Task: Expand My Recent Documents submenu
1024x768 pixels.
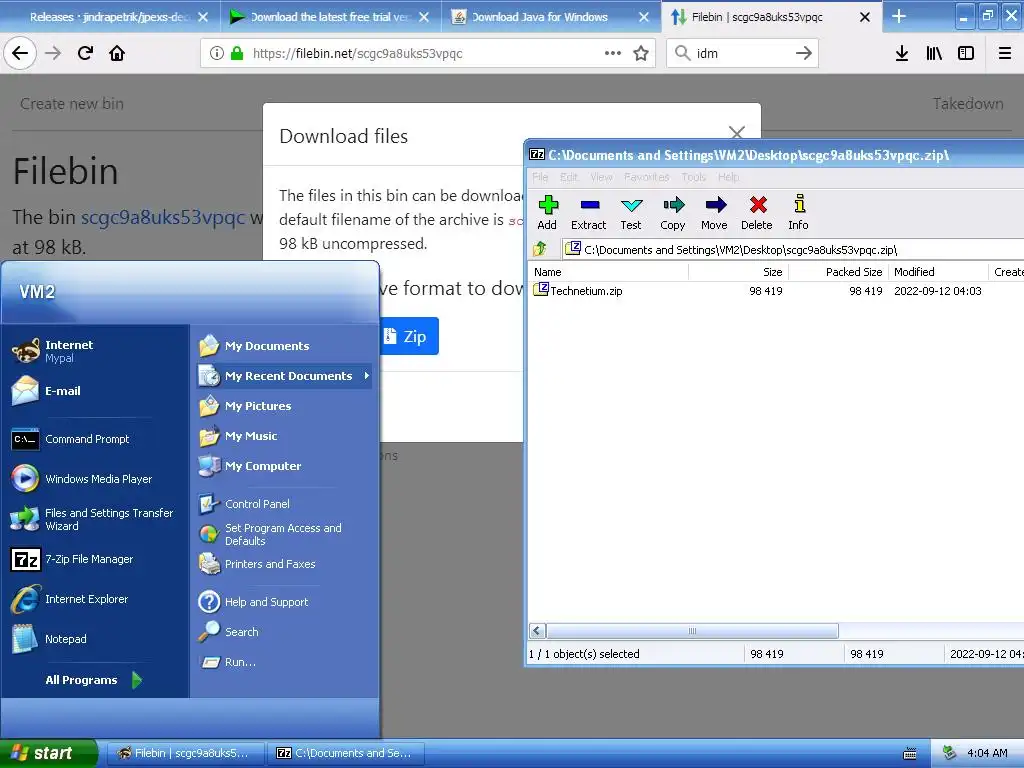Action: coord(284,376)
